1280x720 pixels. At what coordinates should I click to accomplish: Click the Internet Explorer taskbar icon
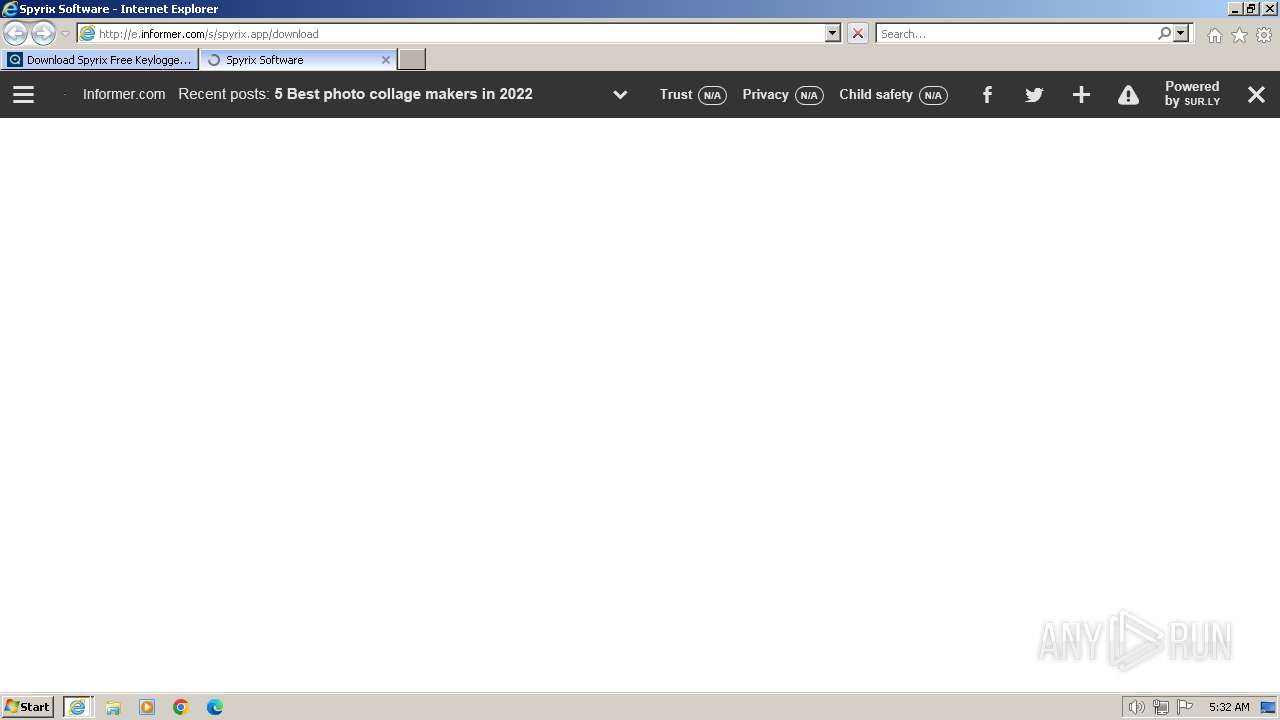click(78, 707)
